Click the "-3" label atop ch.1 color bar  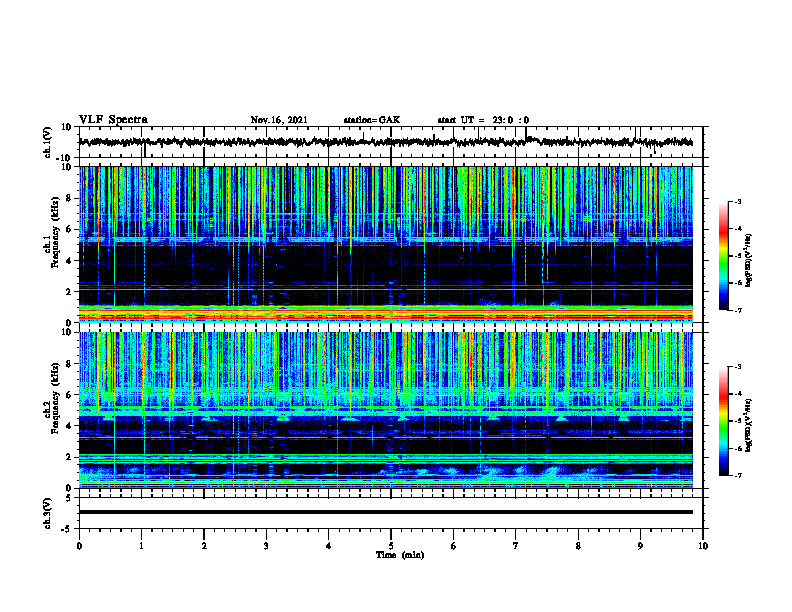click(737, 201)
